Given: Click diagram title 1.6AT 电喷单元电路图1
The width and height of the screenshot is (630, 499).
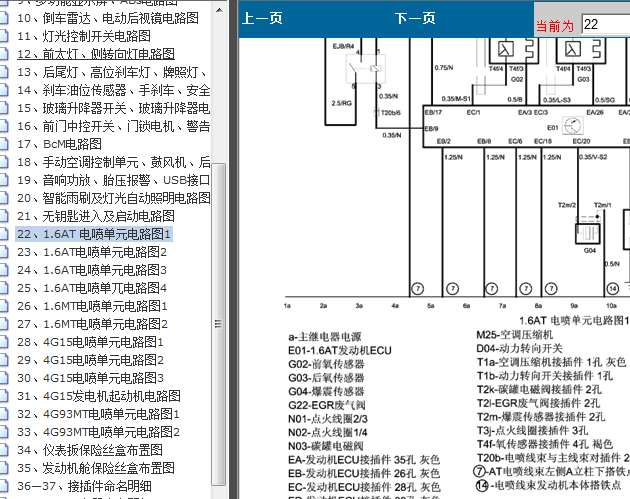Looking at the screenshot, I should click(x=574, y=321).
